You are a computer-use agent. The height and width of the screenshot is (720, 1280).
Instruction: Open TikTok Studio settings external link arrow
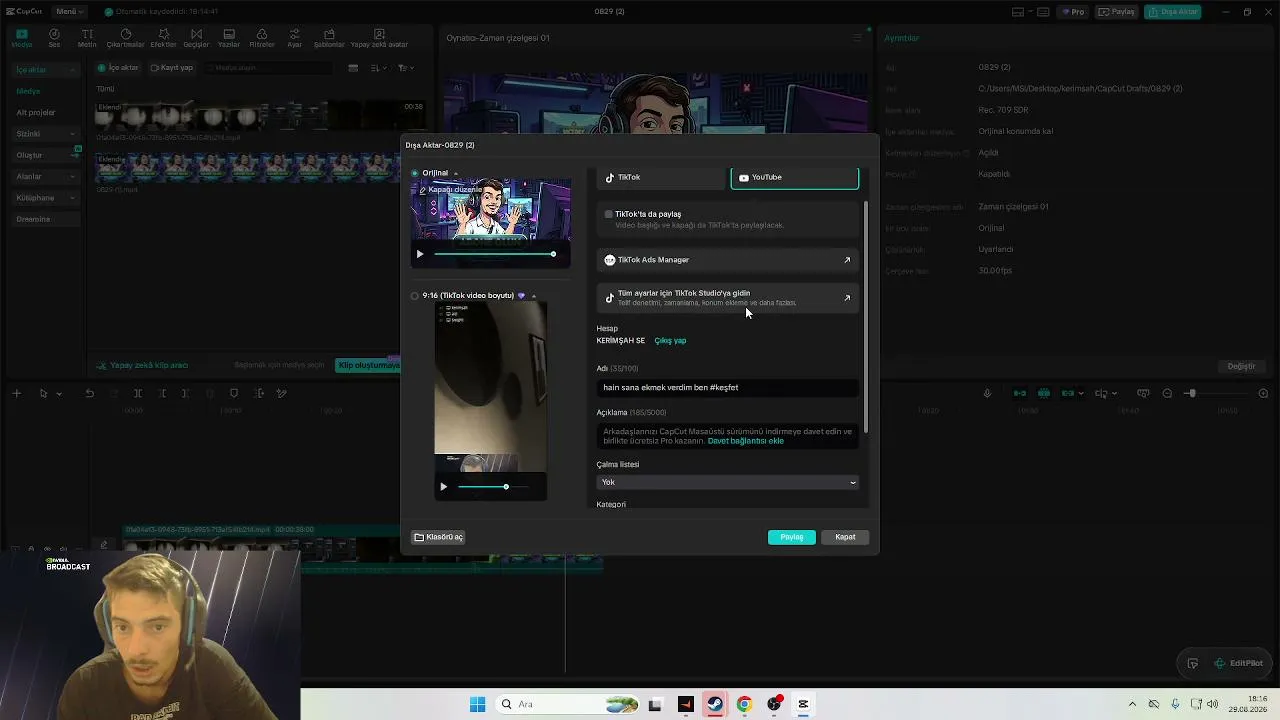[847, 298]
